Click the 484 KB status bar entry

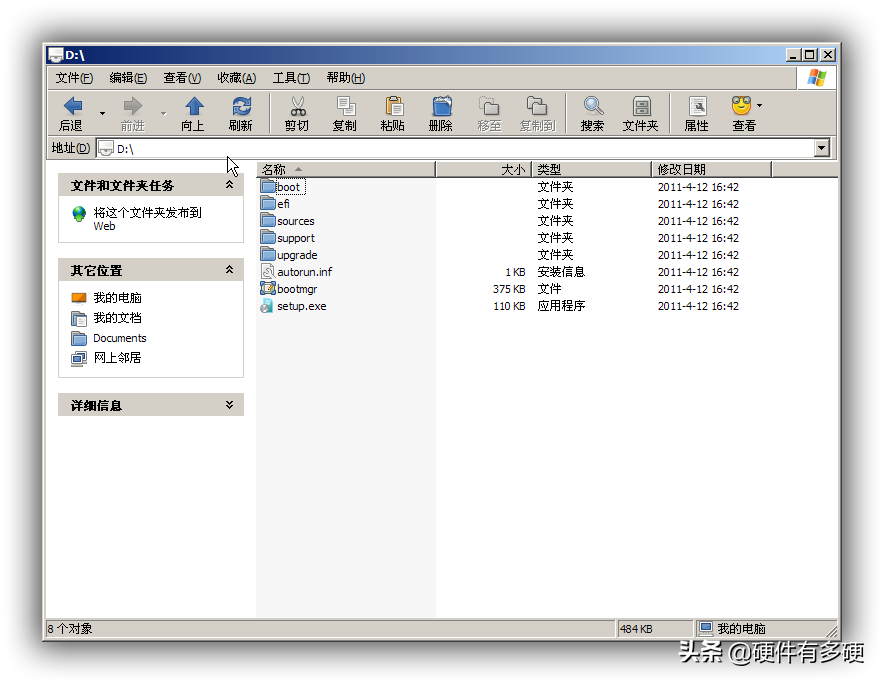pyautogui.click(x=636, y=628)
